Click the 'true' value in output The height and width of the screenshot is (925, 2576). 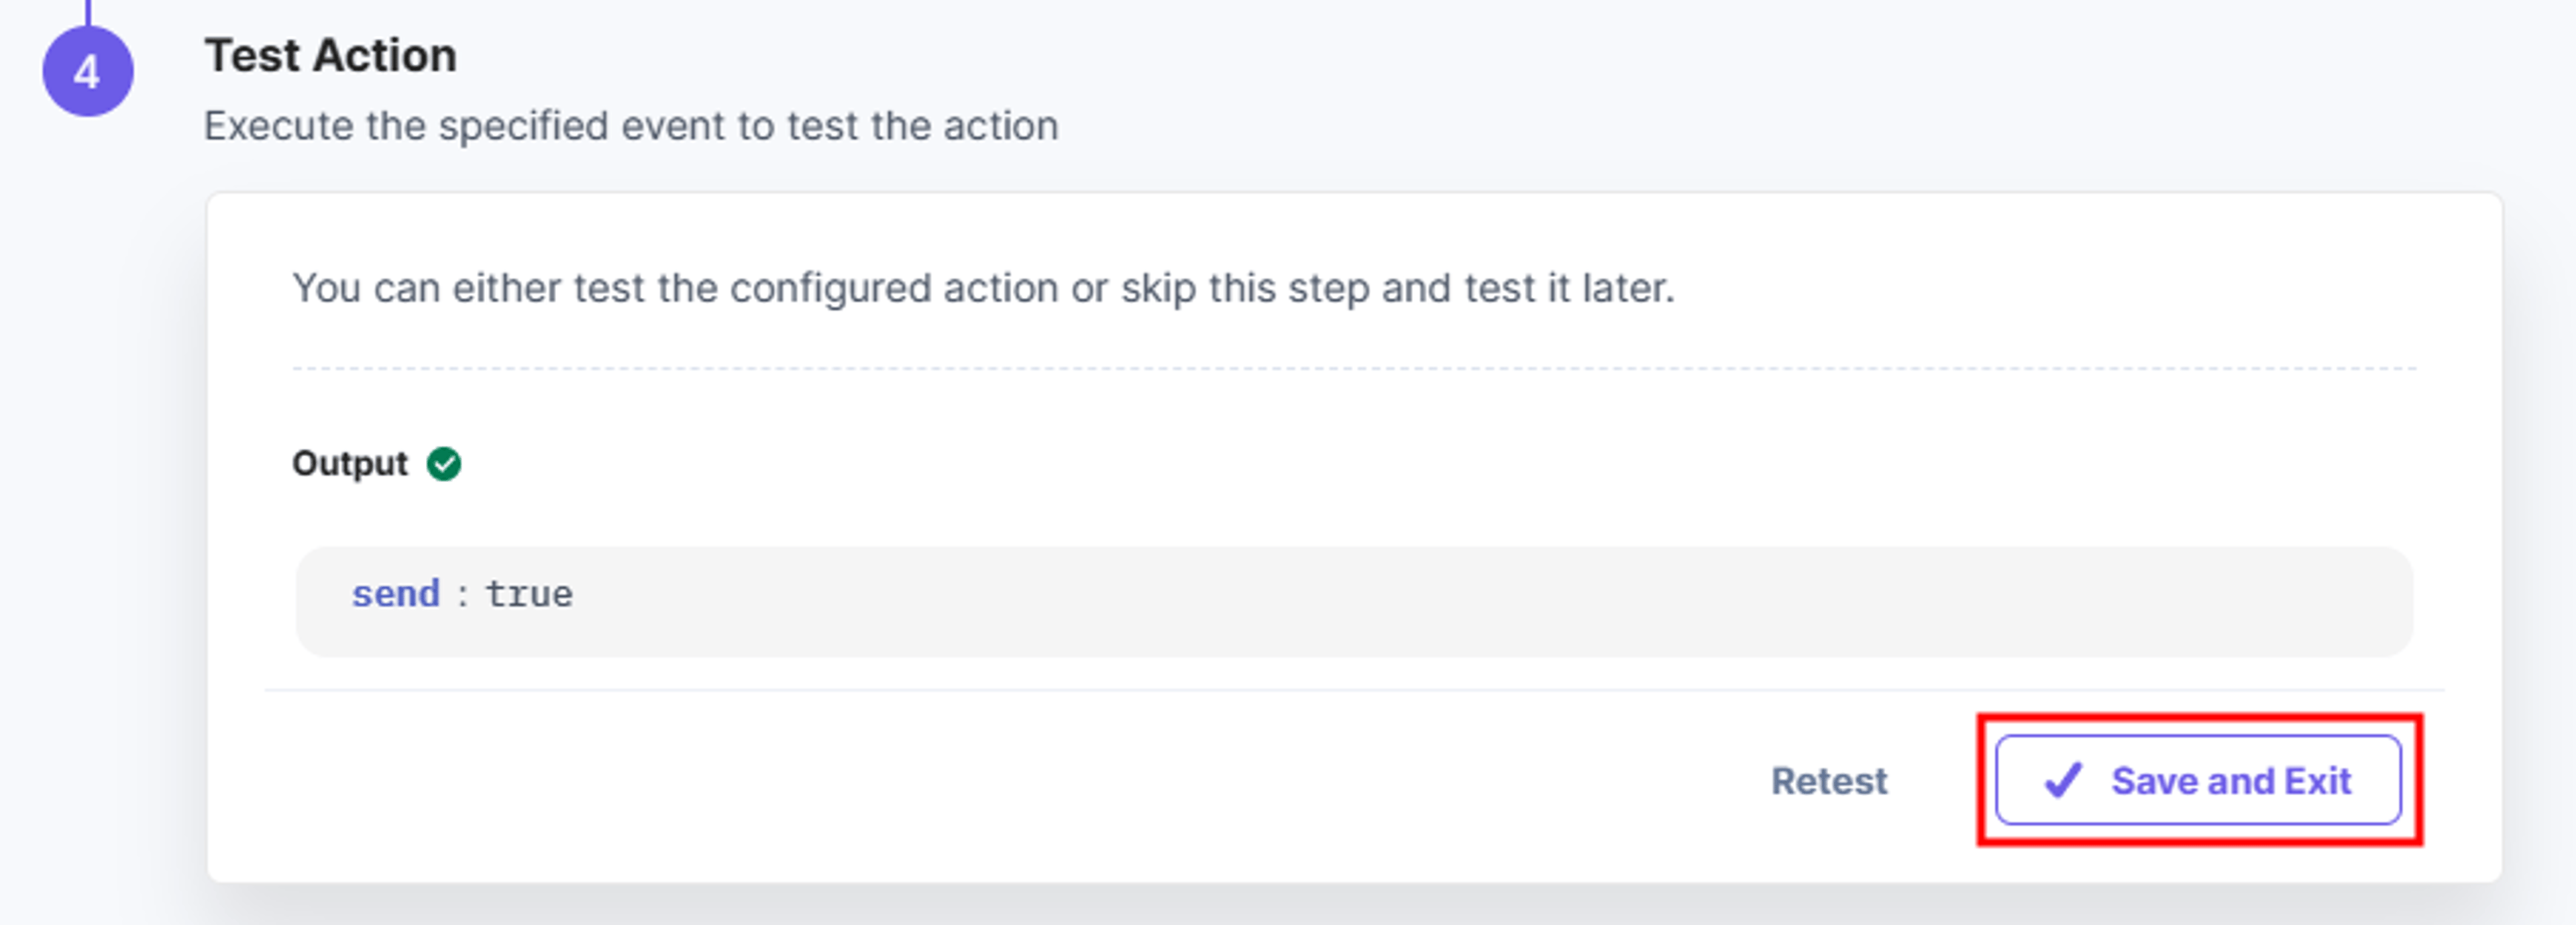click(x=529, y=595)
